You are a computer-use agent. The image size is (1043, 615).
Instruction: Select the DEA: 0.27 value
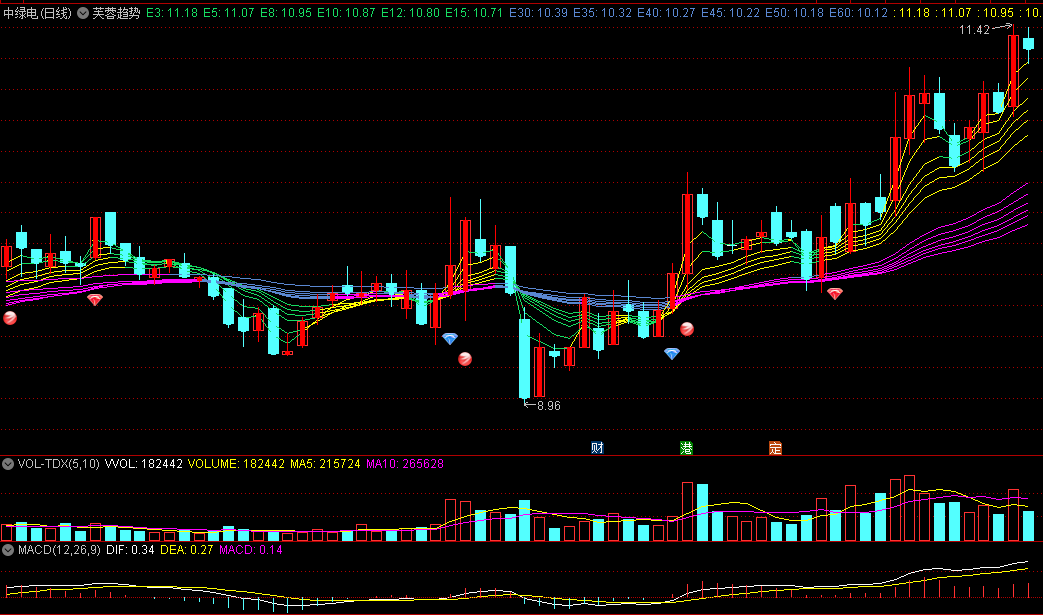pyautogui.click(x=187, y=550)
